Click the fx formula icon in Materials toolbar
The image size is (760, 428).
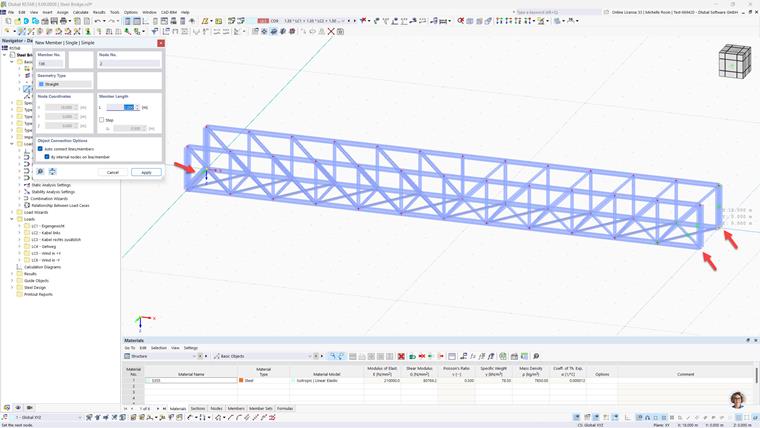(473, 356)
